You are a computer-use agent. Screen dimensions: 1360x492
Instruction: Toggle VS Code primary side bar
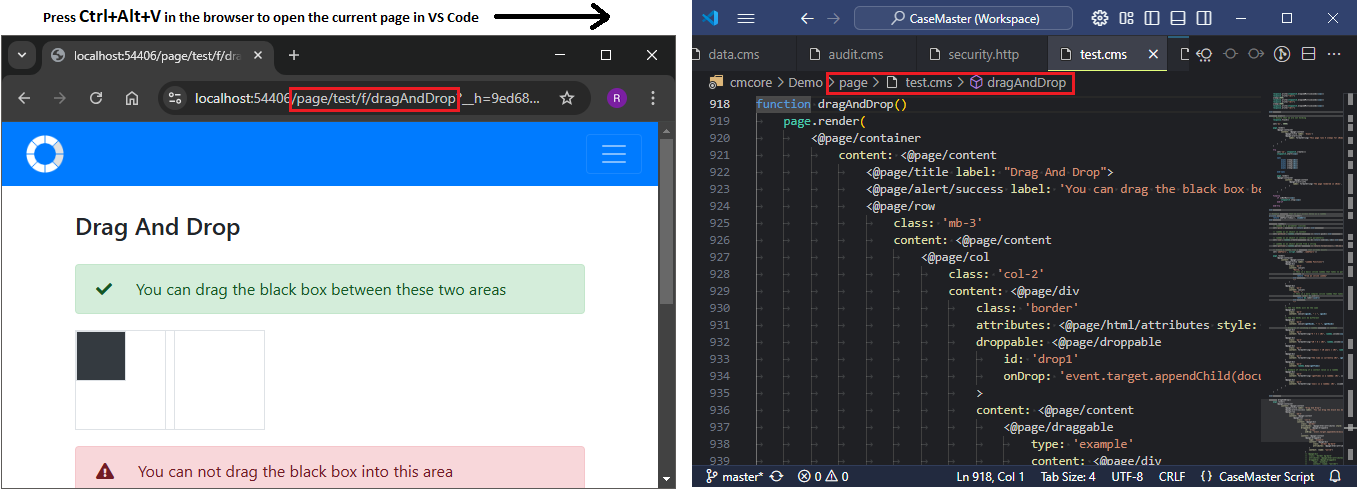[x=1153, y=18]
